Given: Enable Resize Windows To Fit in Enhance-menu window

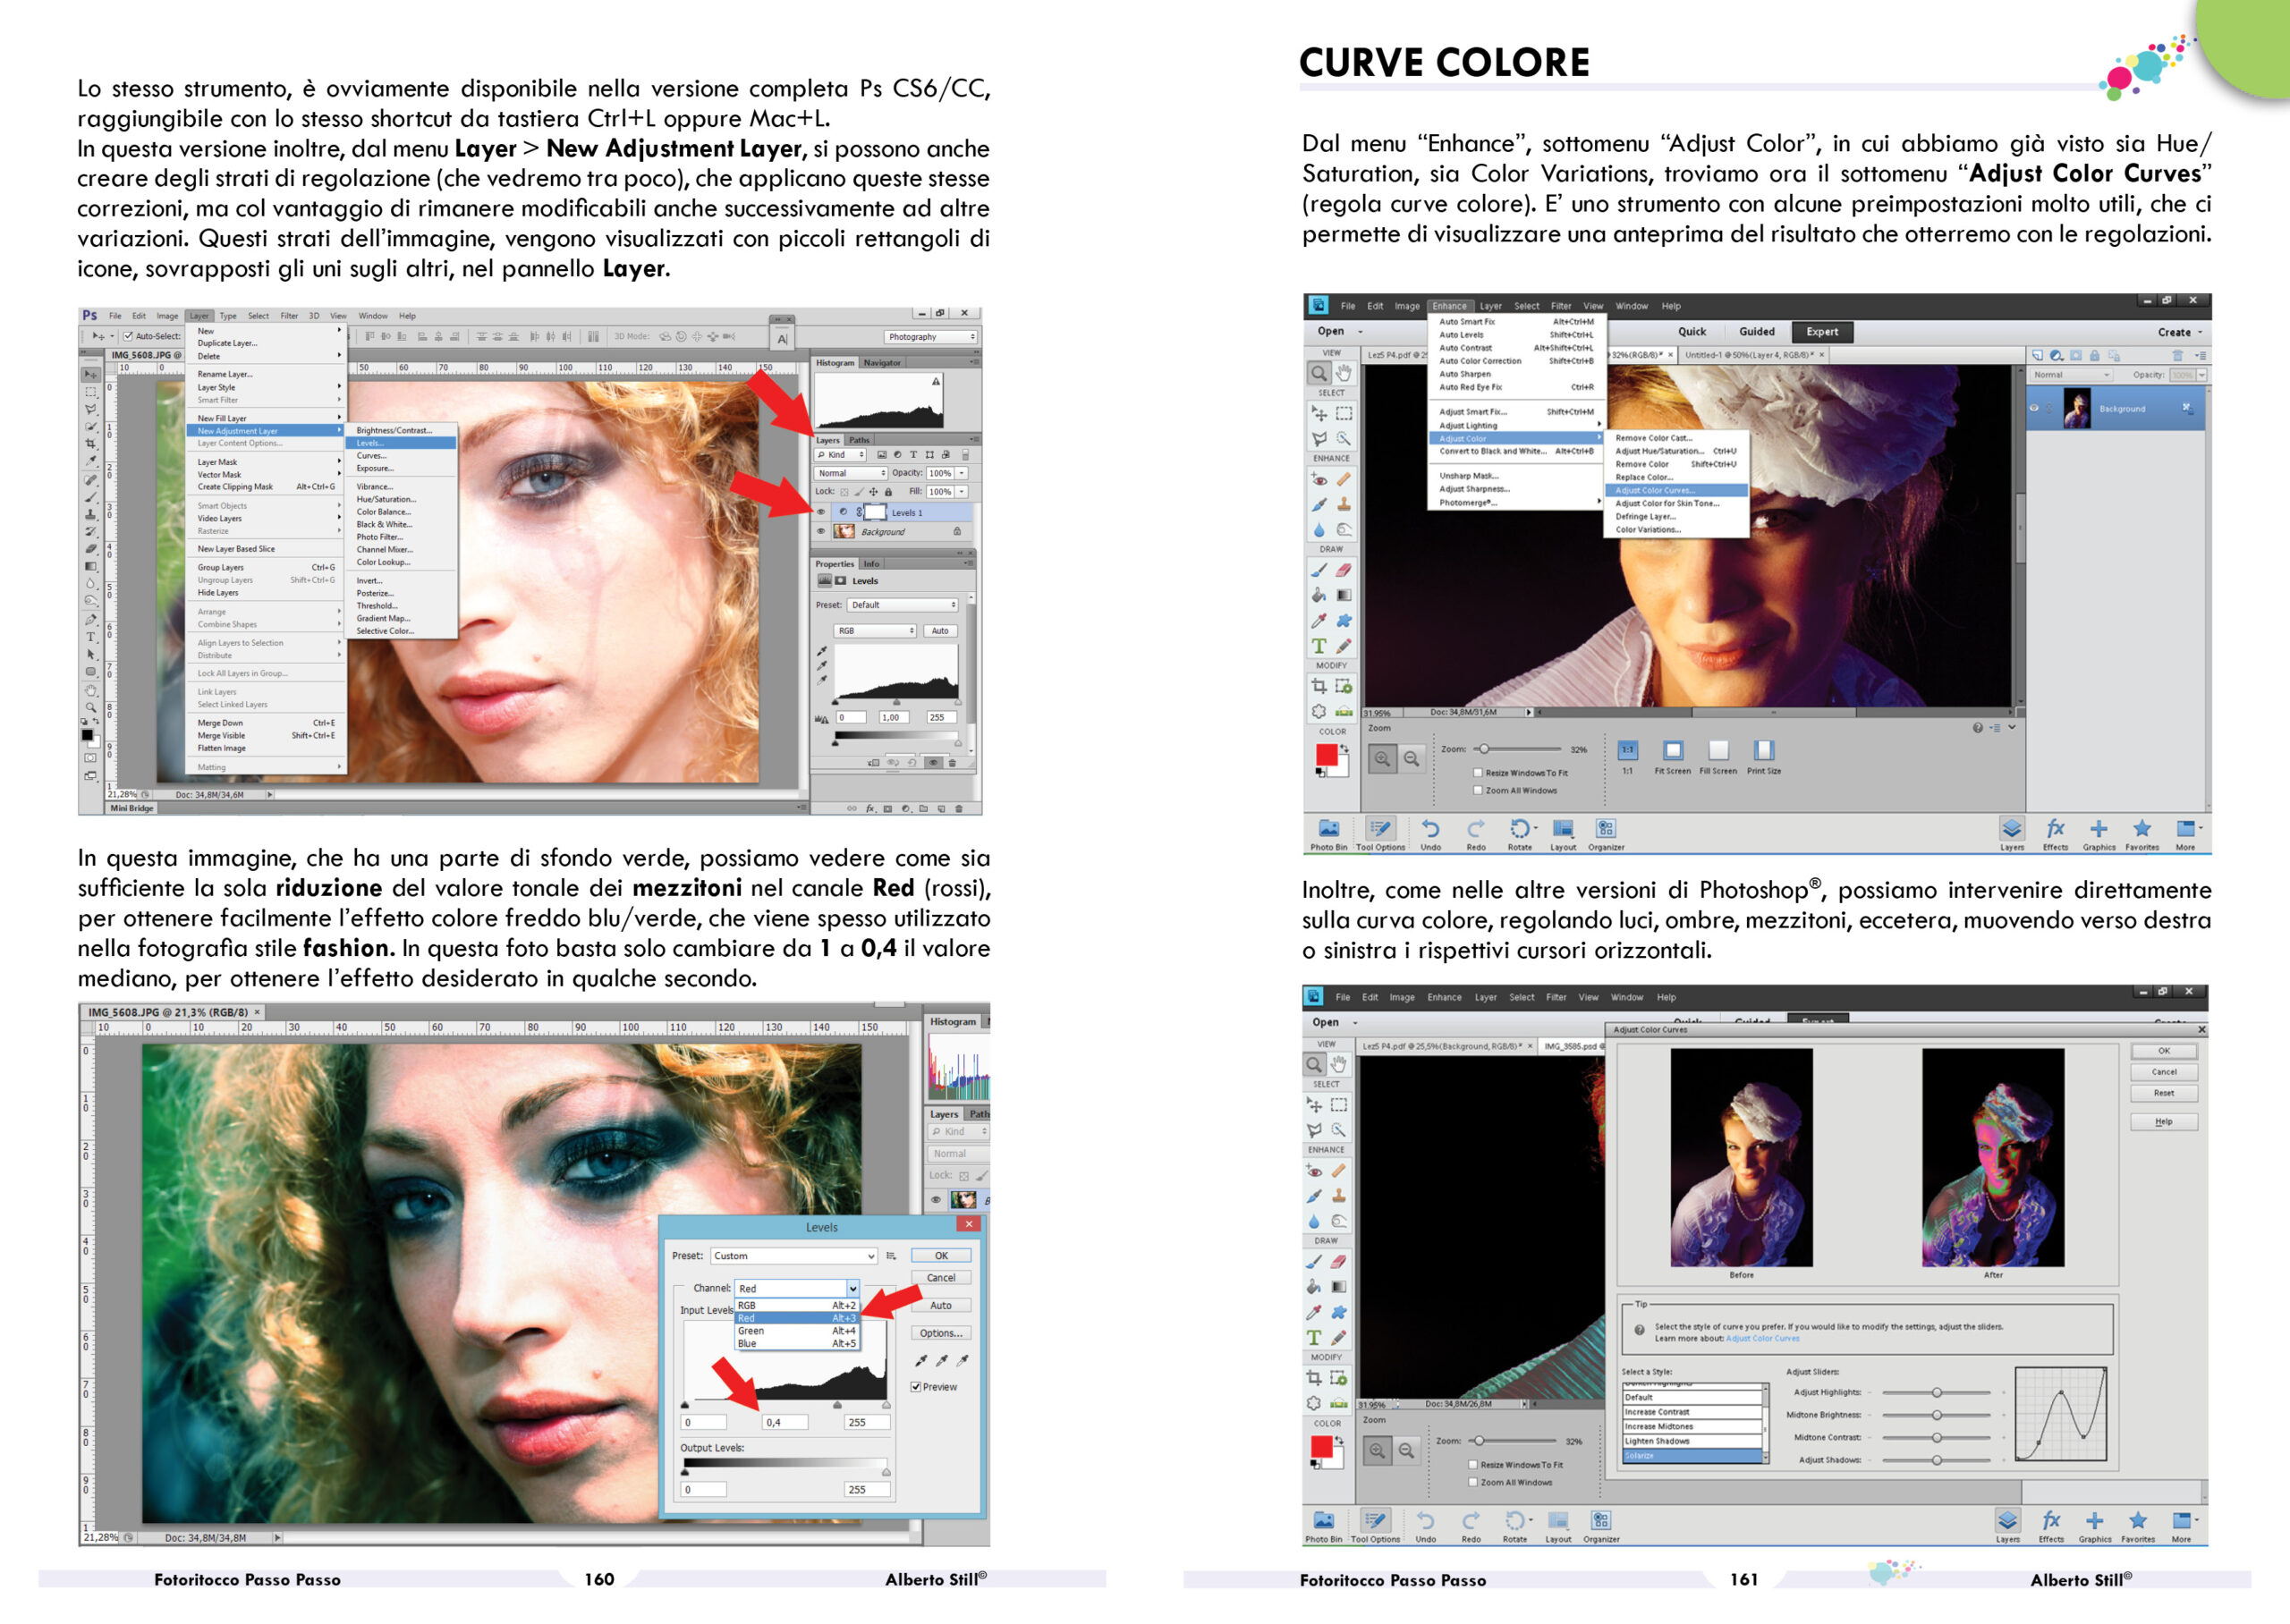Looking at the screenshot, I should pyautogui.click(x=1478, y=773).
